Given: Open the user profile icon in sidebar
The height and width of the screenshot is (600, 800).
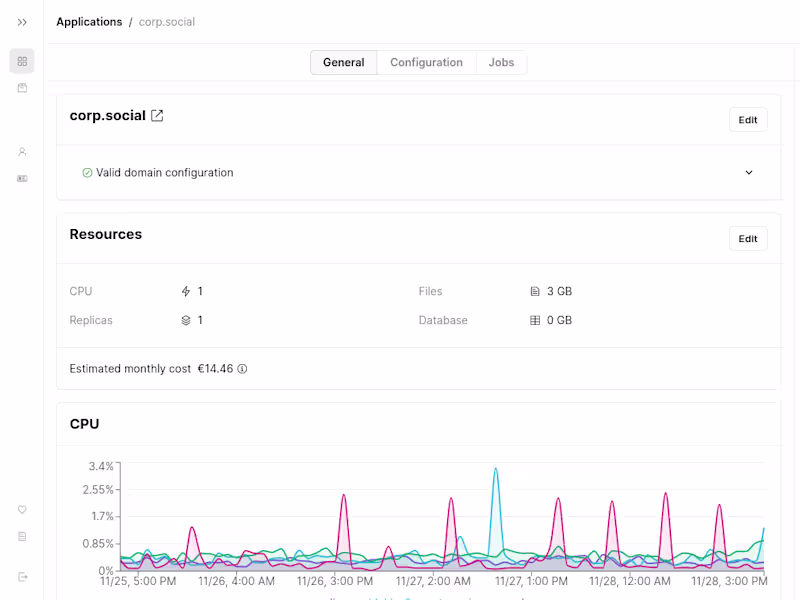Looking at the screenshot, I should [21, 152].
